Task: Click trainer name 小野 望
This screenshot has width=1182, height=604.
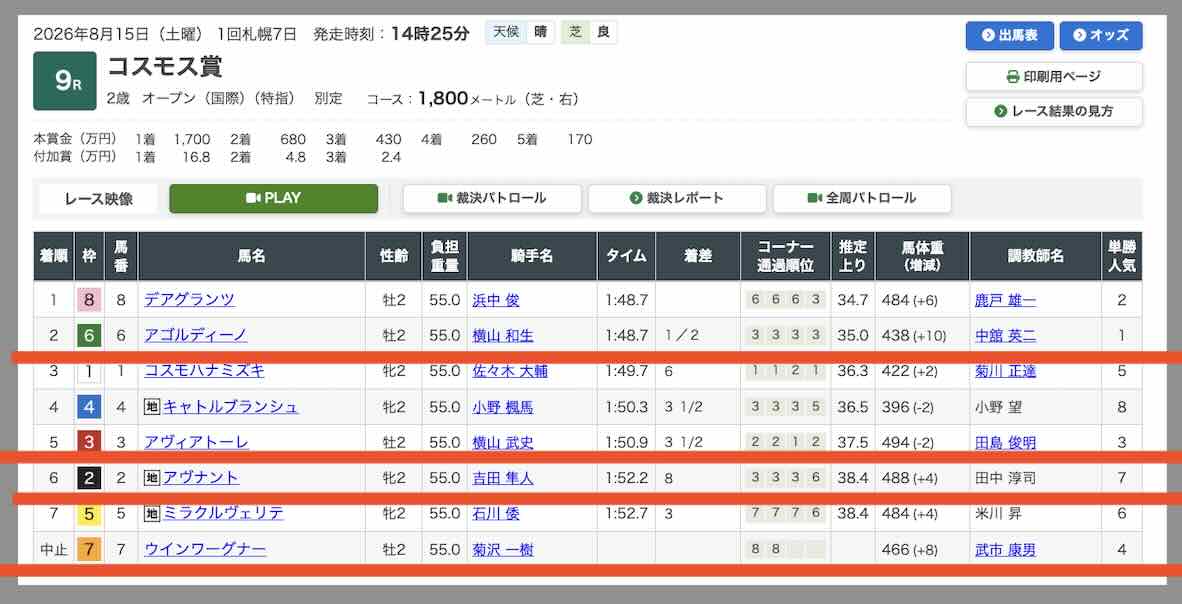Action: click(999, 407)
